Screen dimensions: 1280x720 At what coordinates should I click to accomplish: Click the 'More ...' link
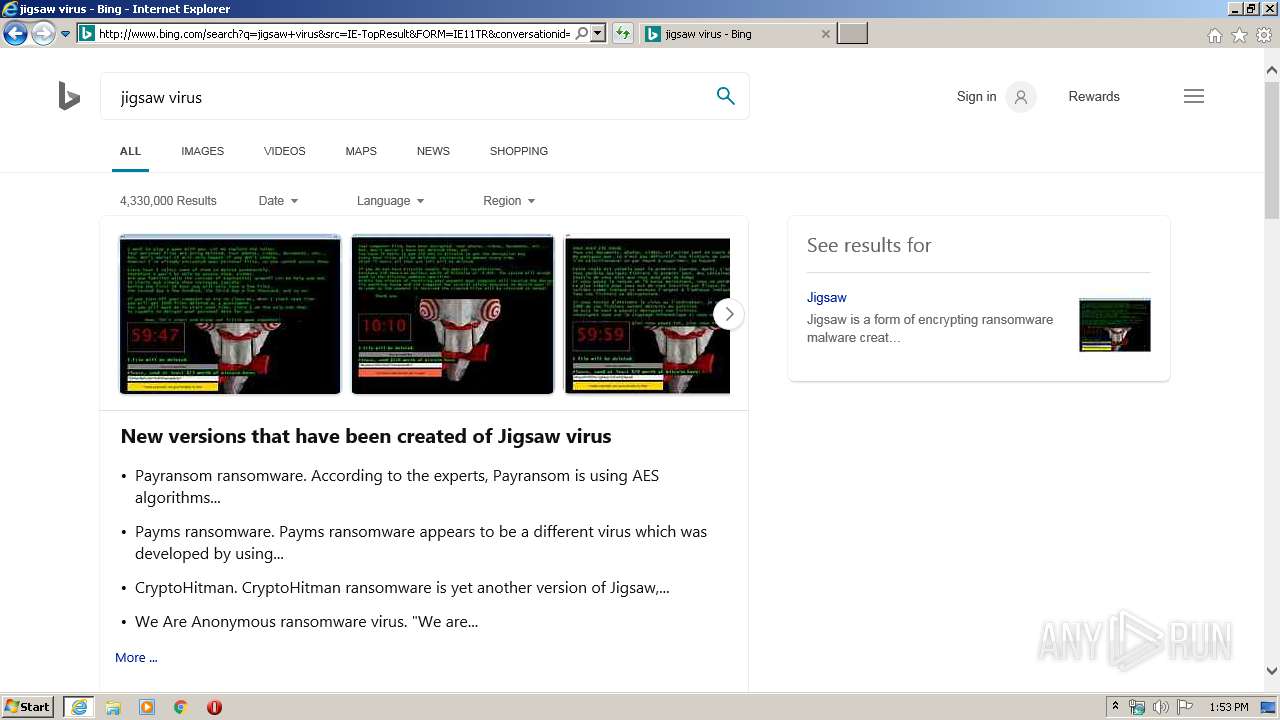coord(136,657)
